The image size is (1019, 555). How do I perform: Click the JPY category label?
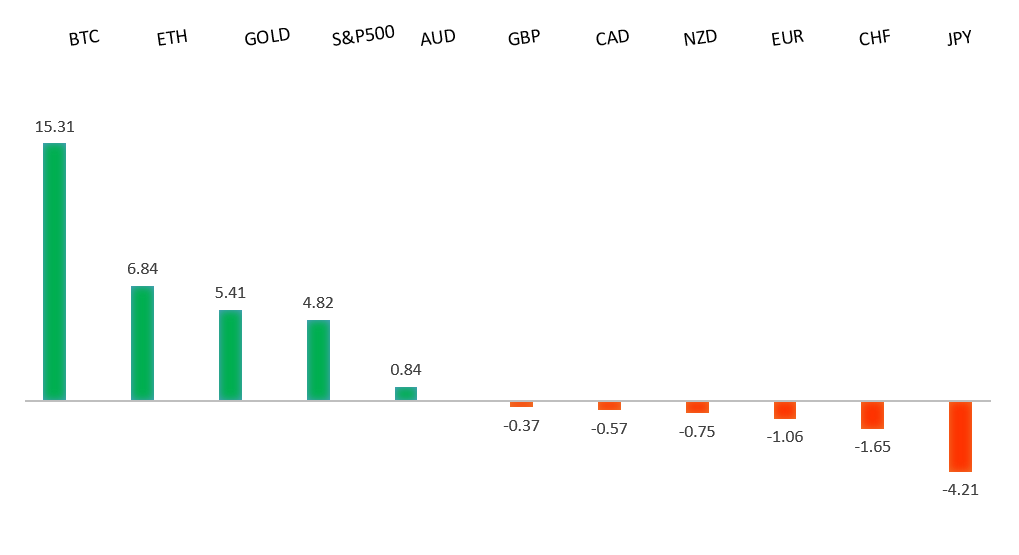point(959,39)
